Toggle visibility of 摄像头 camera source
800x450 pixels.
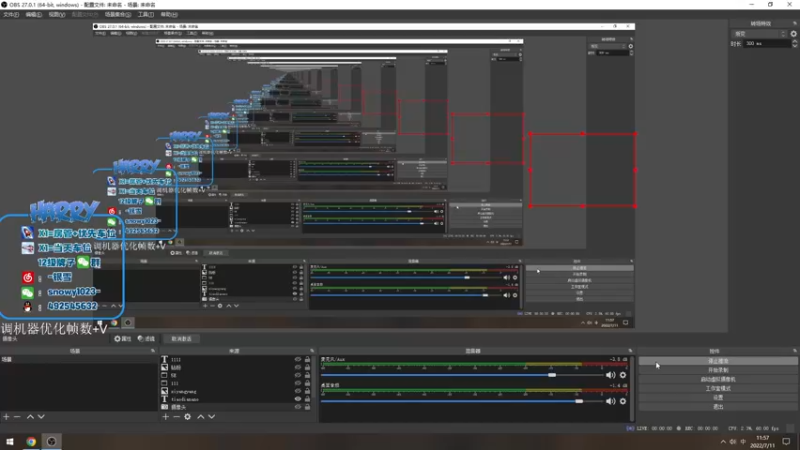pyautogui.click(x=297, y=407)
